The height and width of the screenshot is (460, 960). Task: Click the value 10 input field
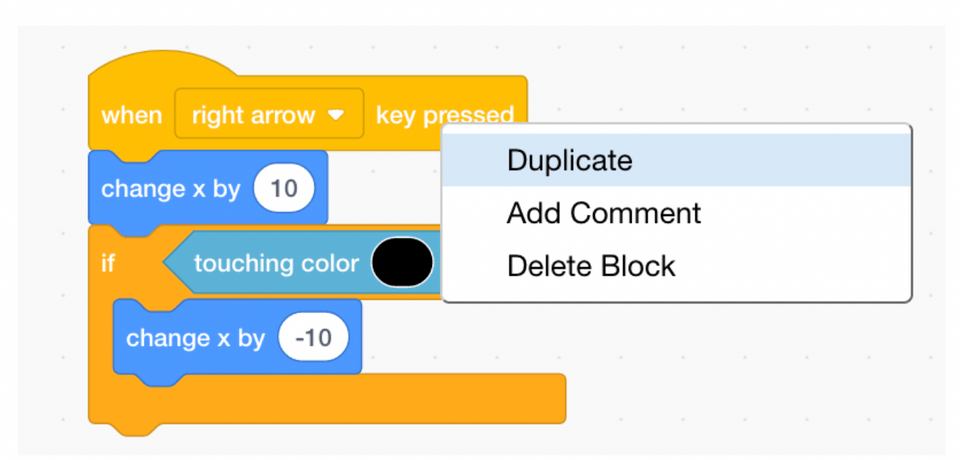point(284,188)
